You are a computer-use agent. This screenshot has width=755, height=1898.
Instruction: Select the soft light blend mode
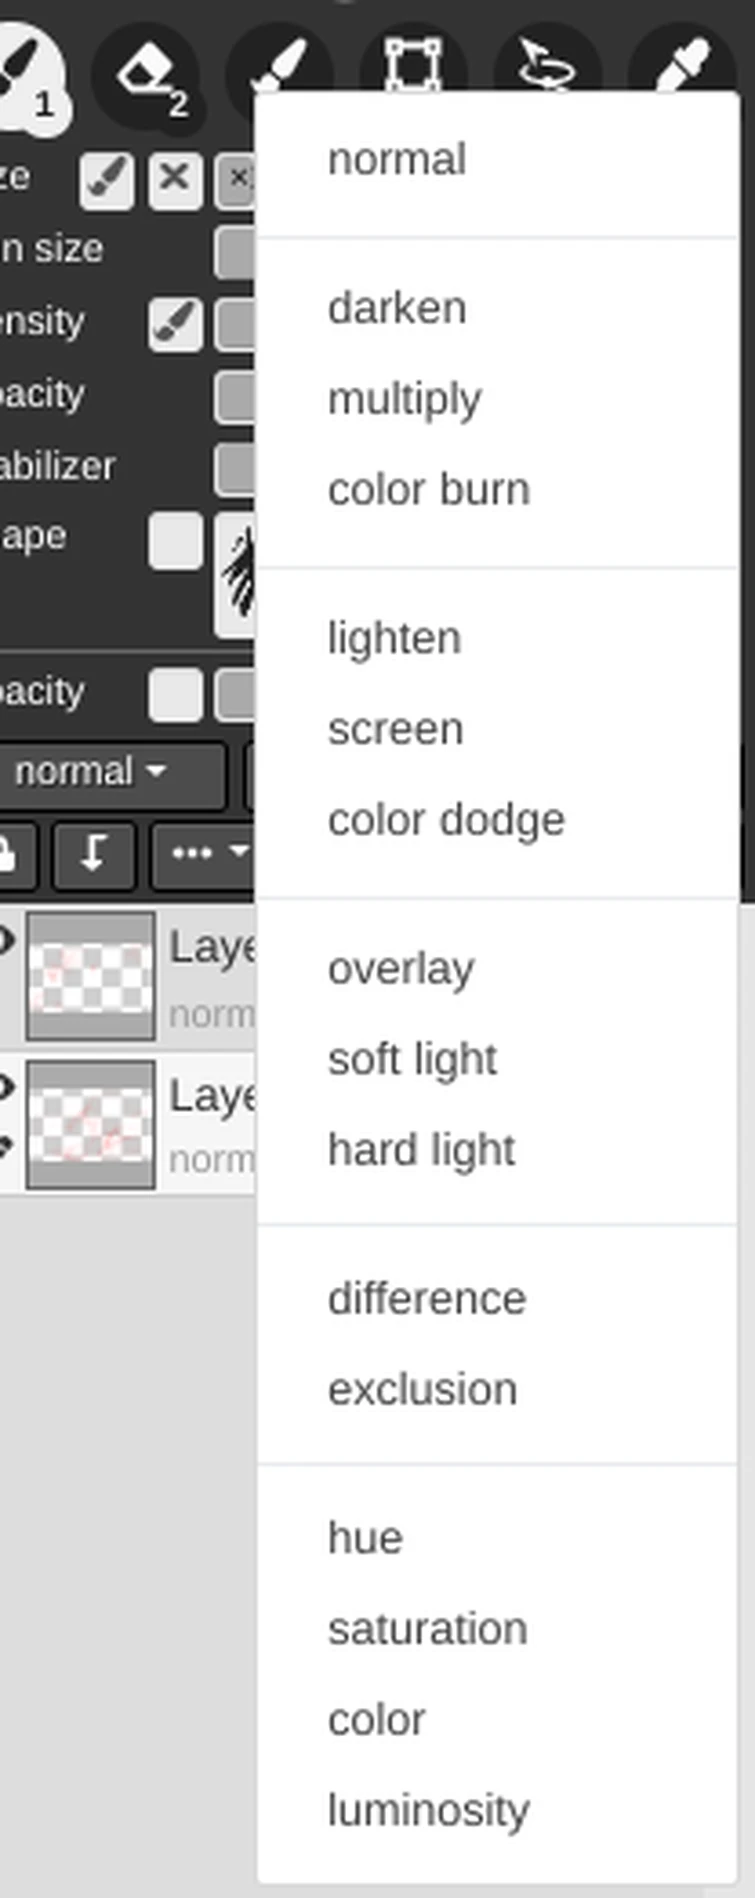pyautogui.click(x=412, y=1060)
